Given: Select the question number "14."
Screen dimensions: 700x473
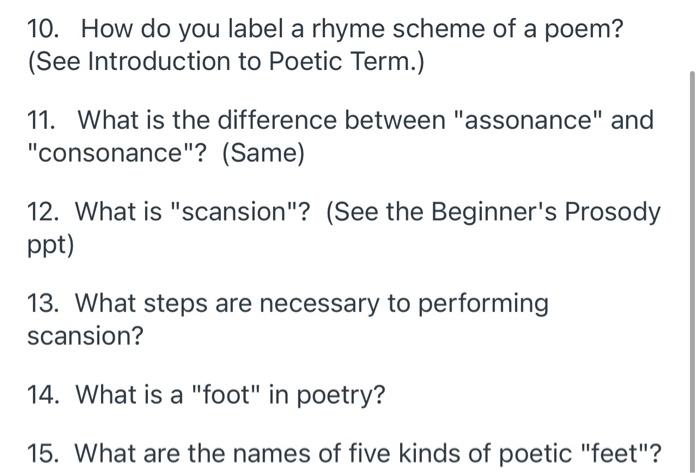Looking at the screenshot, I should pyautogui.click(x=44, y=395).
